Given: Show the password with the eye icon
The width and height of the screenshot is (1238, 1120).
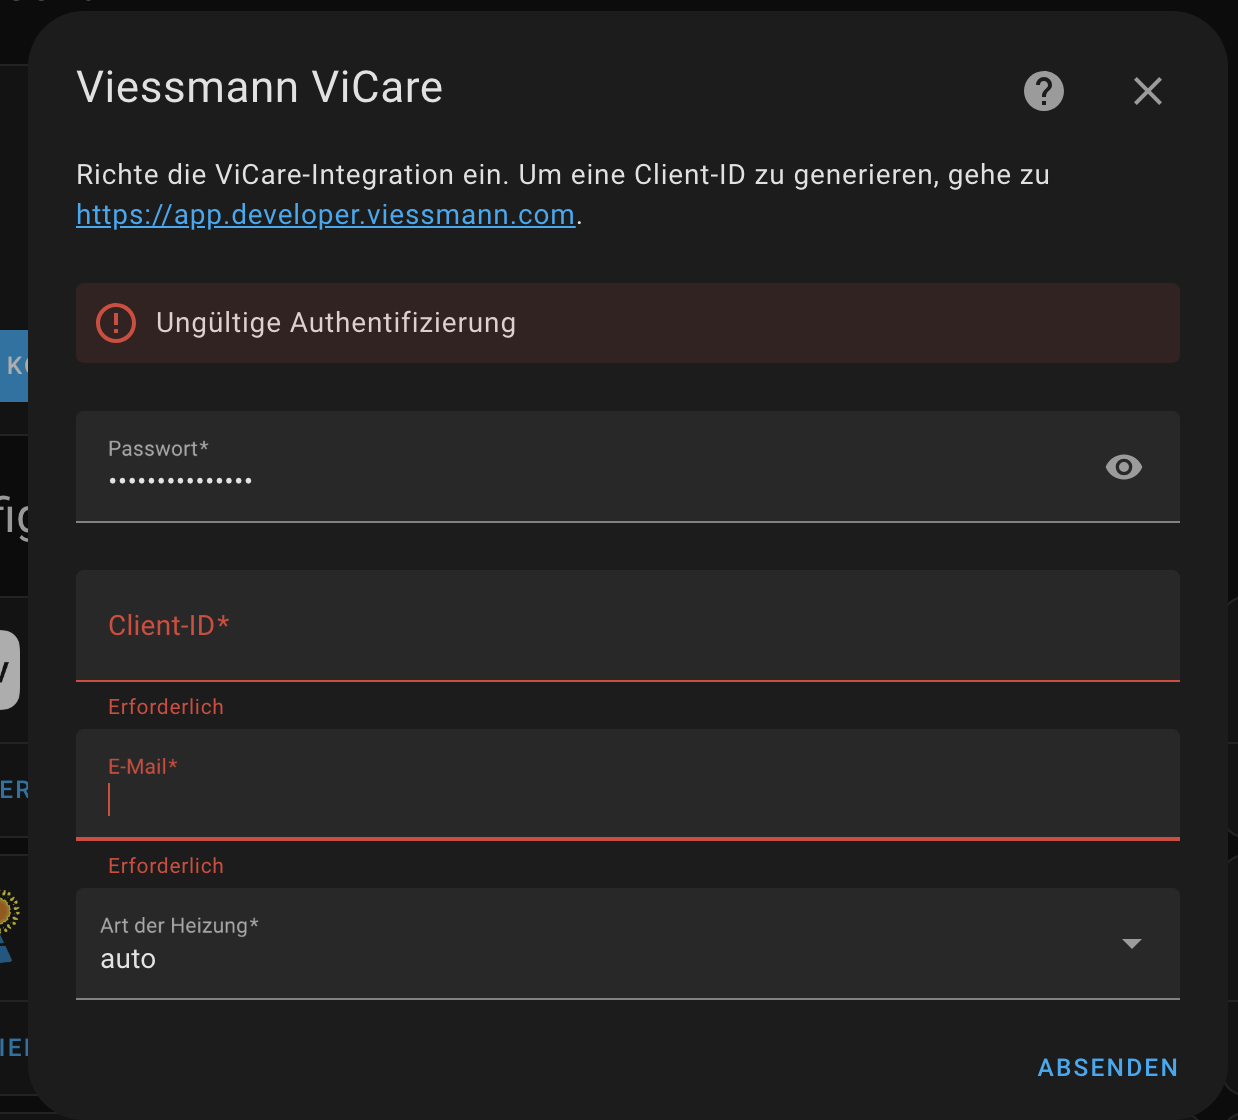Looking at the screenshot, I should click(1123, 467).
